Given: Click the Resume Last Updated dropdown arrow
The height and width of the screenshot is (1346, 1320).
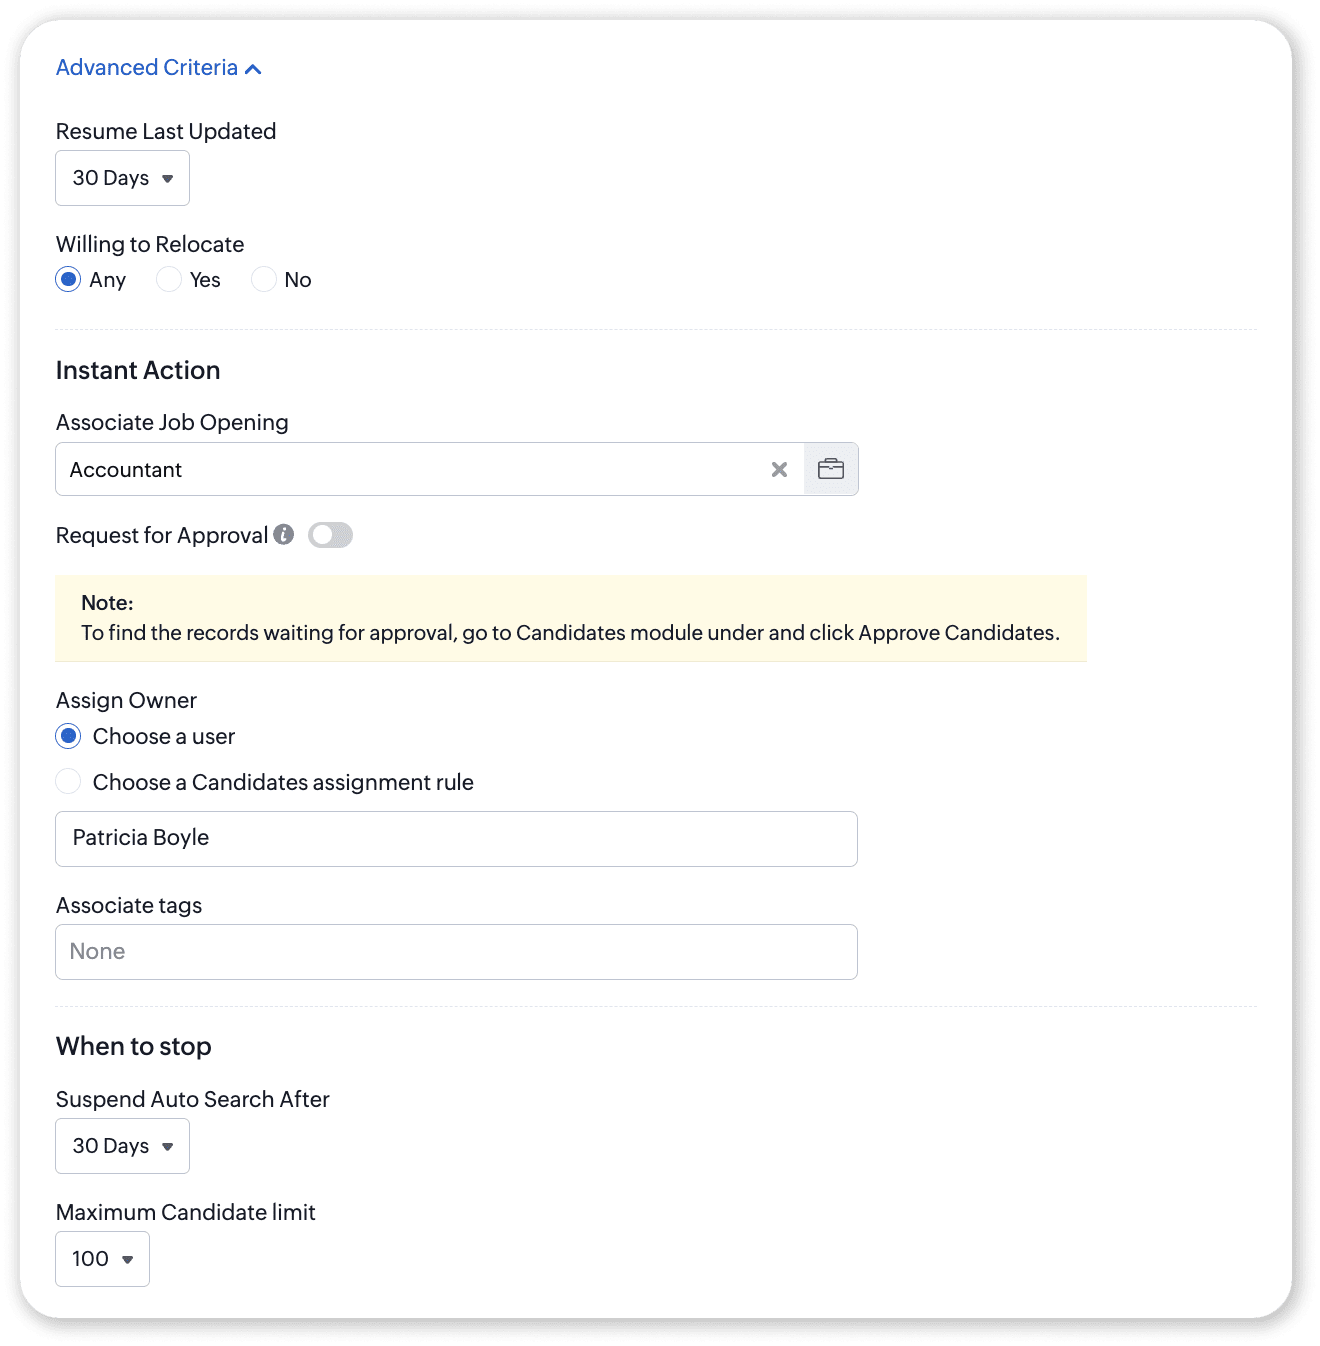Looking at the screenshot, I should click(168, 179).
